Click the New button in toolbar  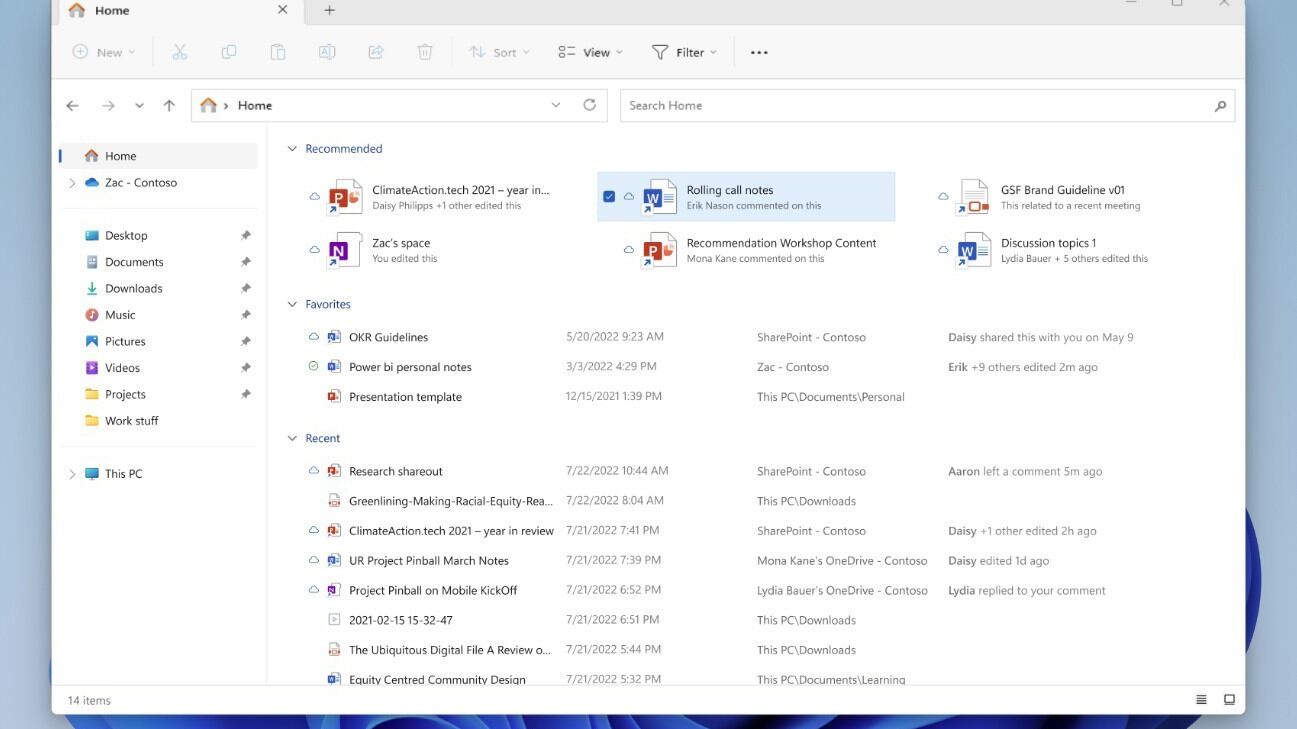(103, 52)
